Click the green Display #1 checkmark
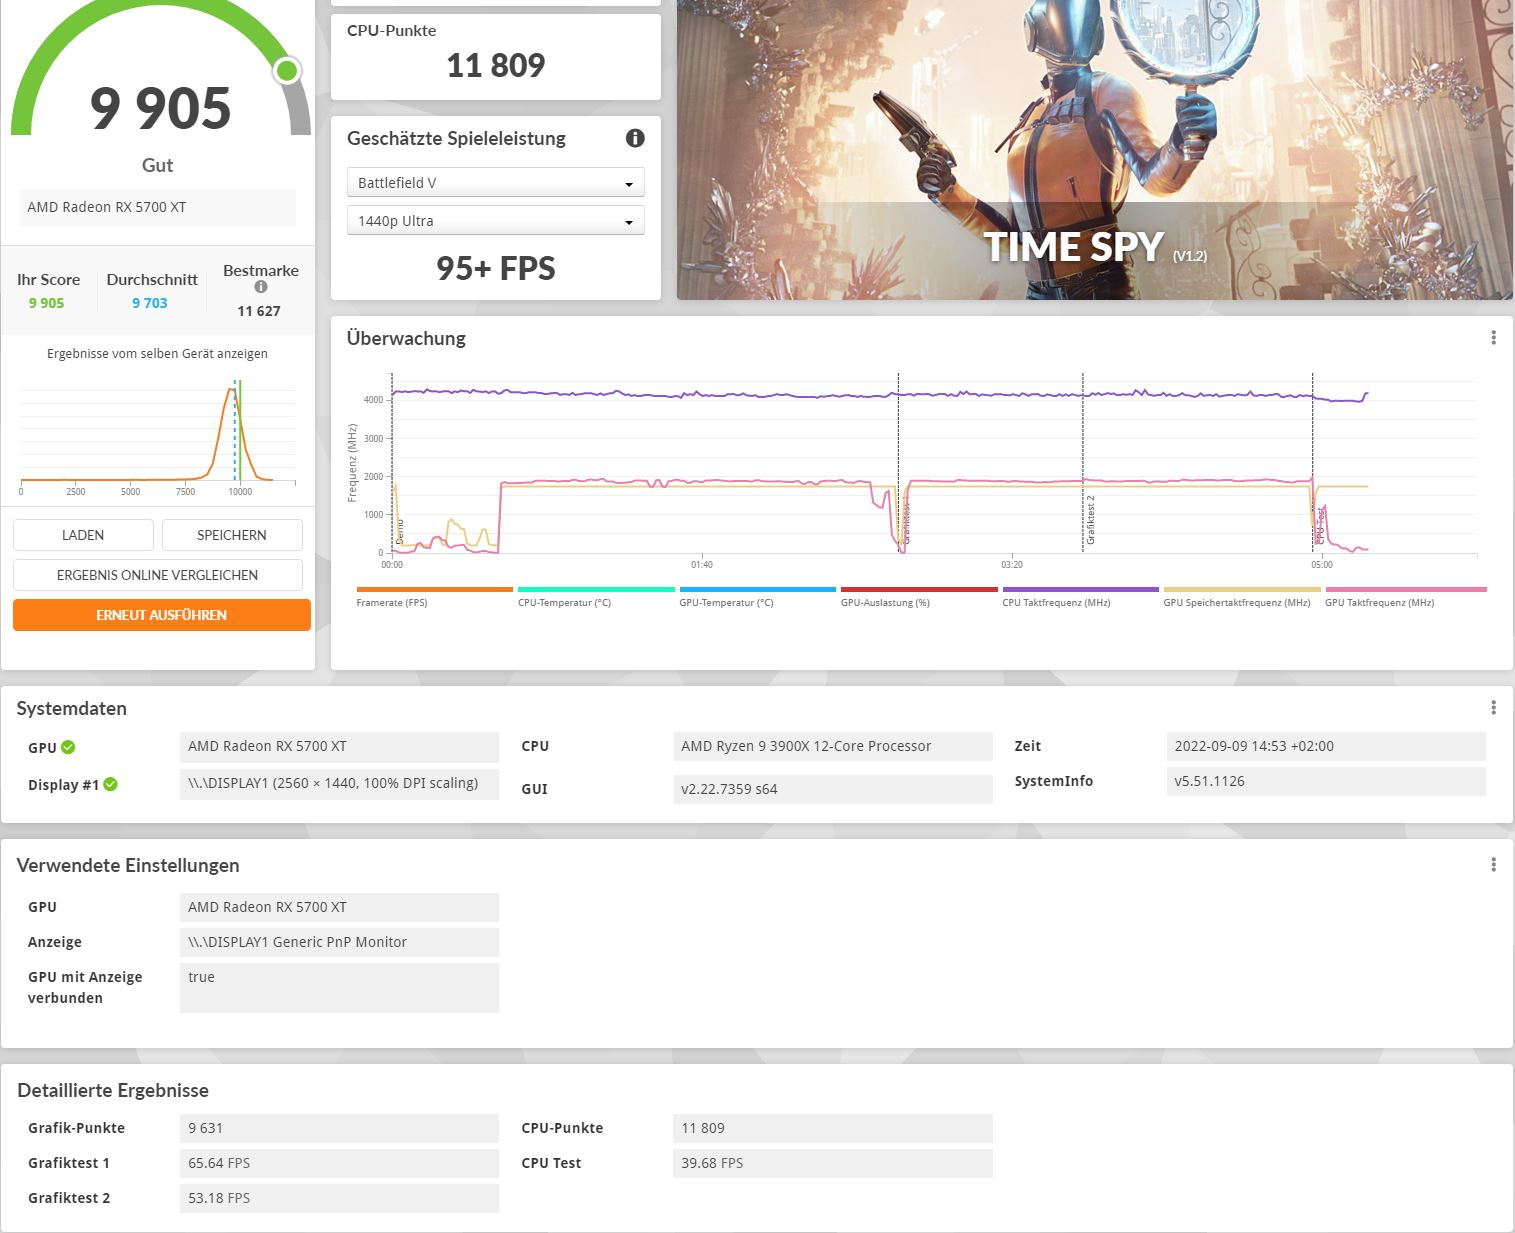The image size is (1515, 1233). (110, 784)
